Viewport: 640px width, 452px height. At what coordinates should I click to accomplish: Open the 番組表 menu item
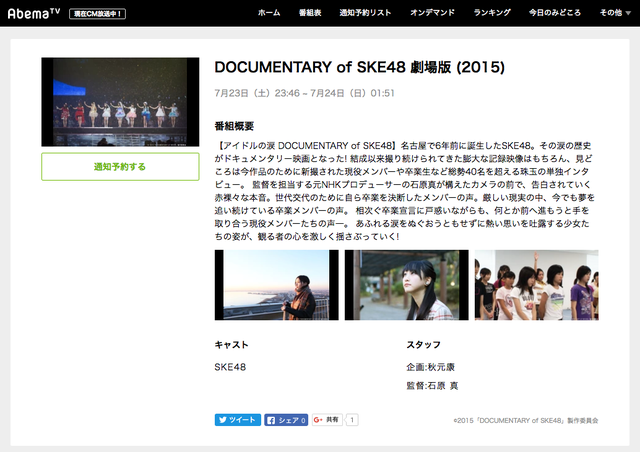310,13
